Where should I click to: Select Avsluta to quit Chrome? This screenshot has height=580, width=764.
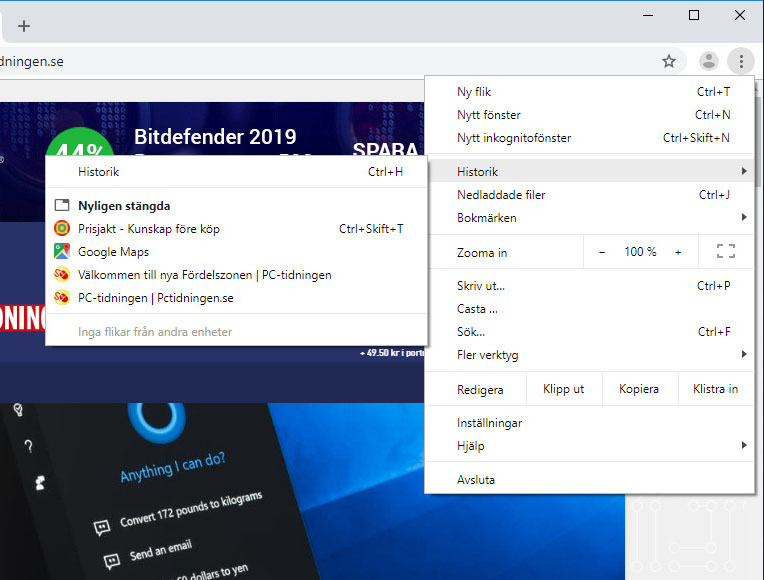click(590, 480)
